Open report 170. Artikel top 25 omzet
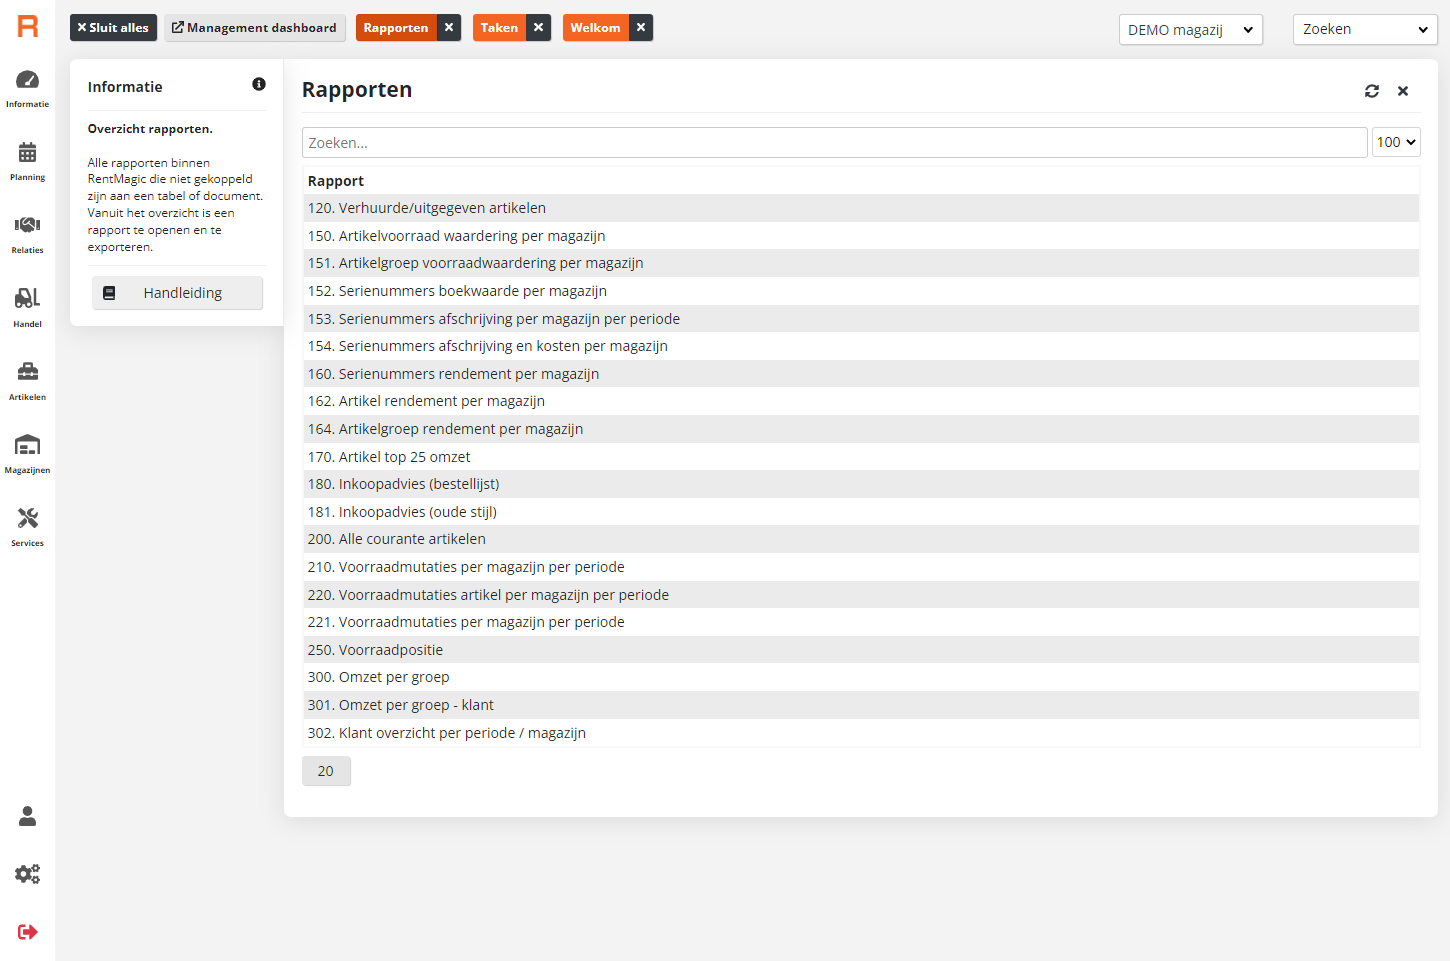This screenshot has height=961, width=1450. click(x=861, y=457)
